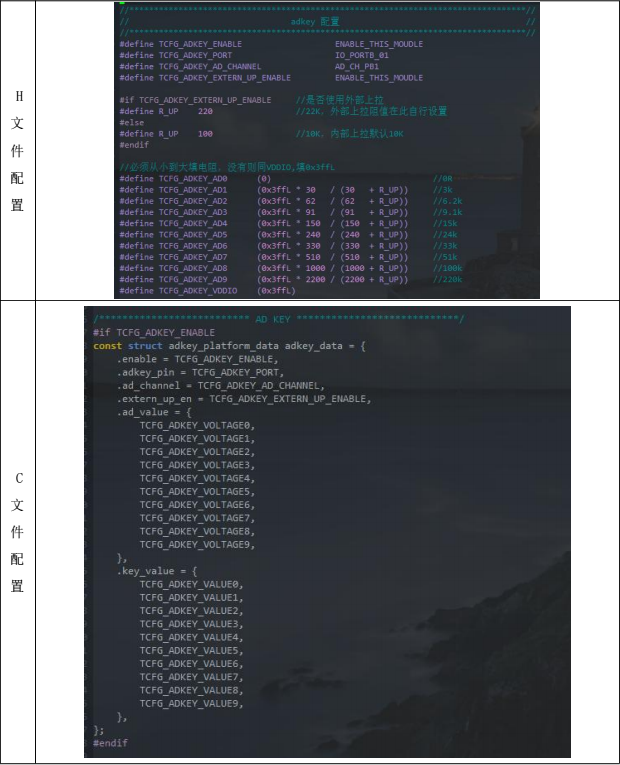Viewport: 620px width, 765px height.
Task: Click the comment '//必须从小到大填电阻'
Action: point(171,167)
